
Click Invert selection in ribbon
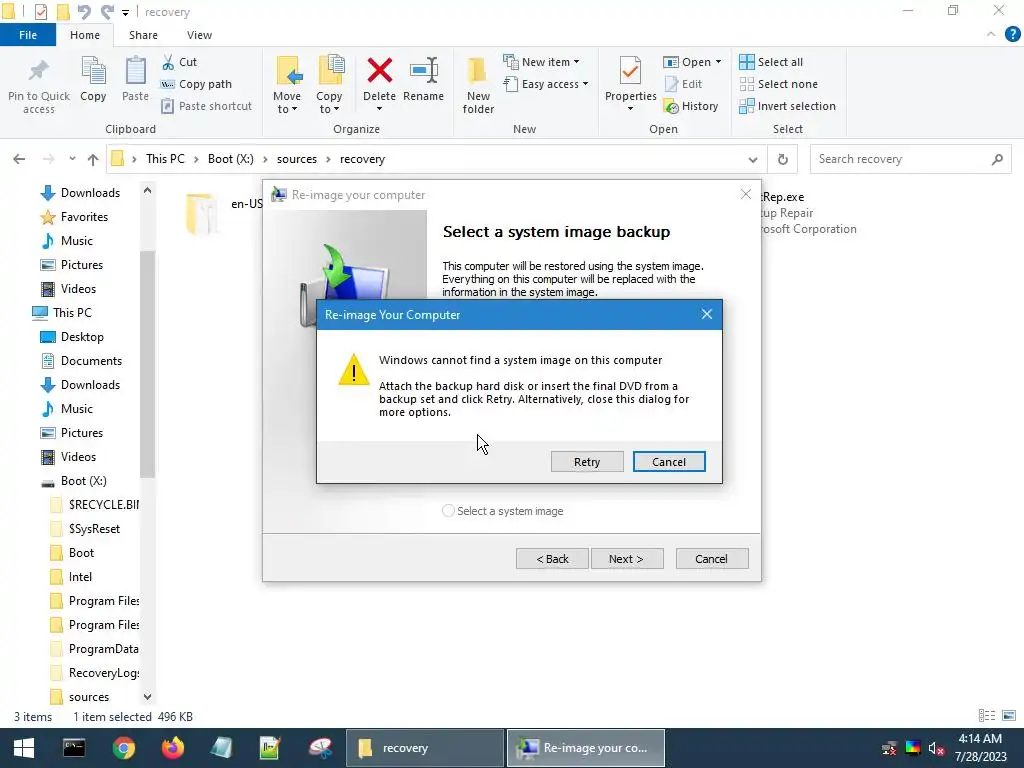[x=788, y=106]
